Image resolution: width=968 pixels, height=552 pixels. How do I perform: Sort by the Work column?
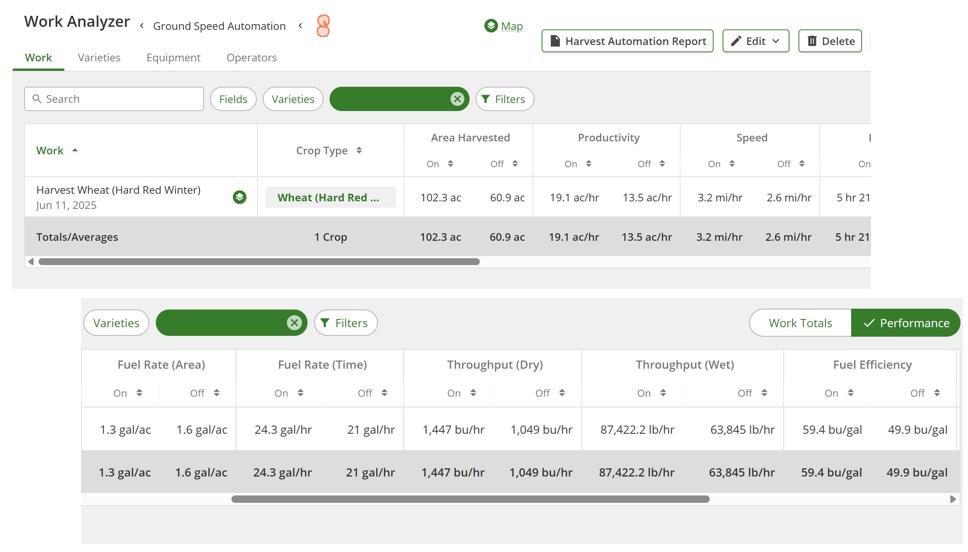click(57, 151)
